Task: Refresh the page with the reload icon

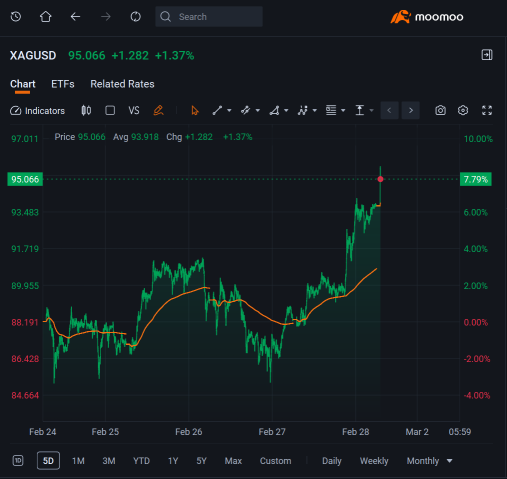Action: (x=136, y=17)
